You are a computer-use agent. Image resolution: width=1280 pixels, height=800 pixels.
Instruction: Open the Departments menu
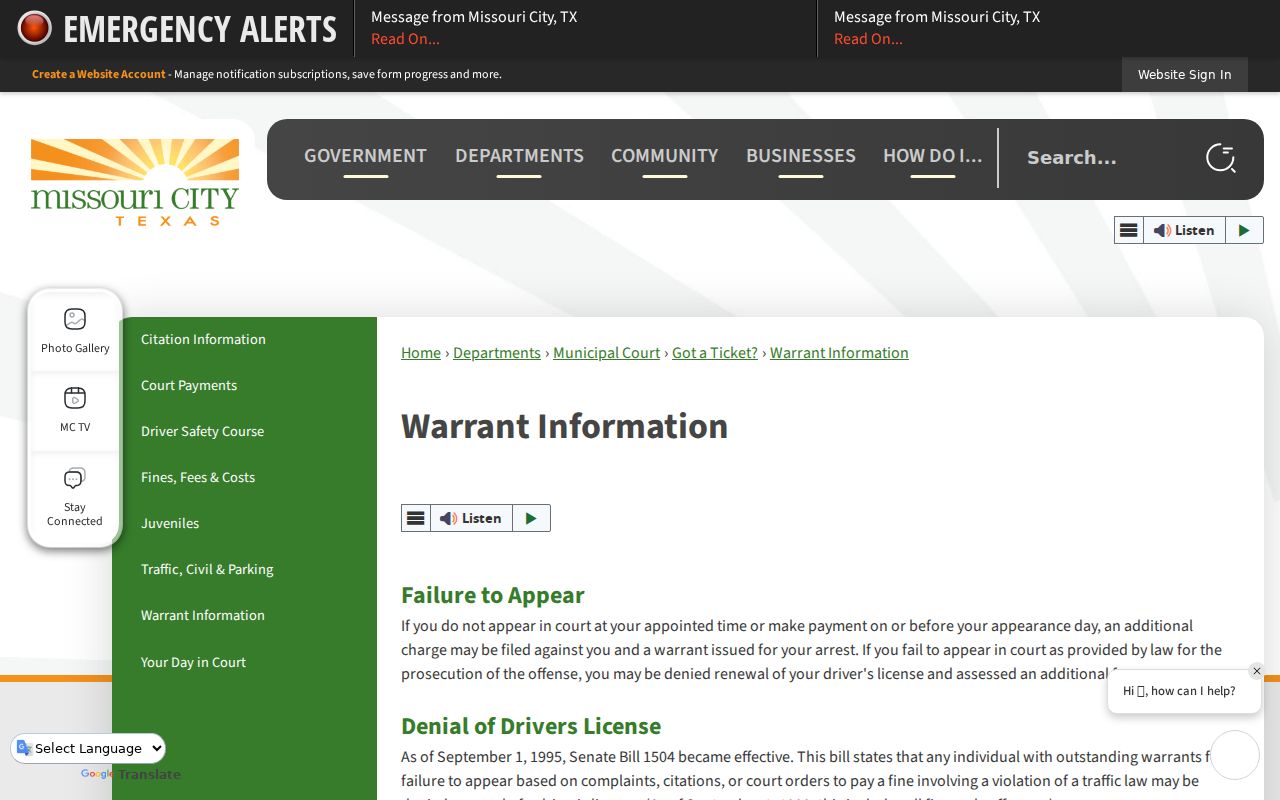(519, 156)
